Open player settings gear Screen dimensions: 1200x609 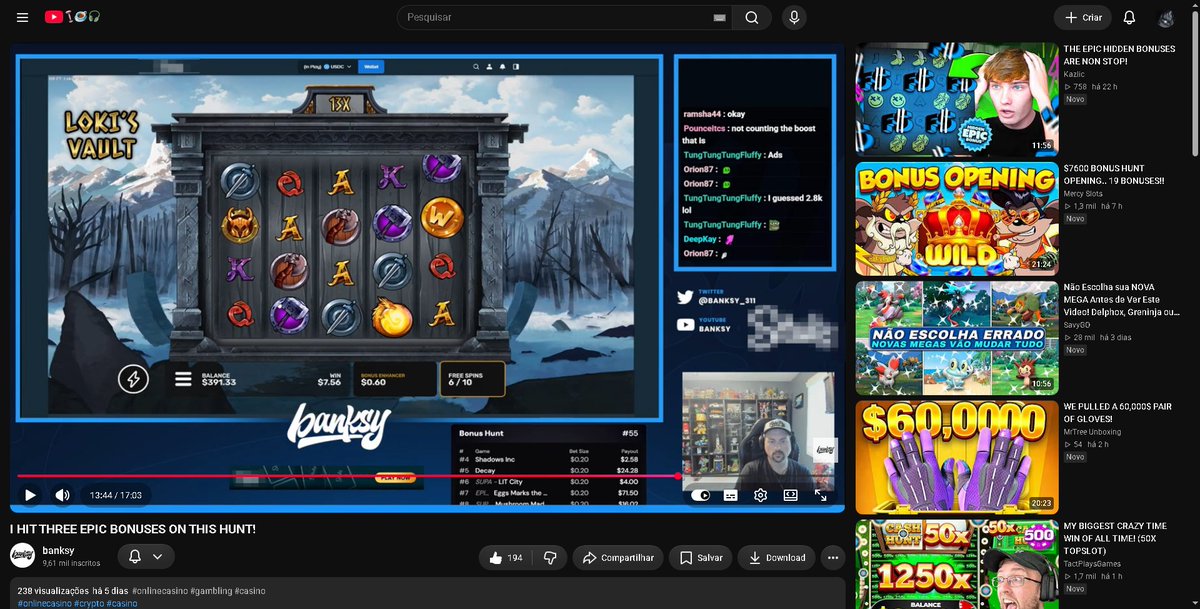[760, 495]
